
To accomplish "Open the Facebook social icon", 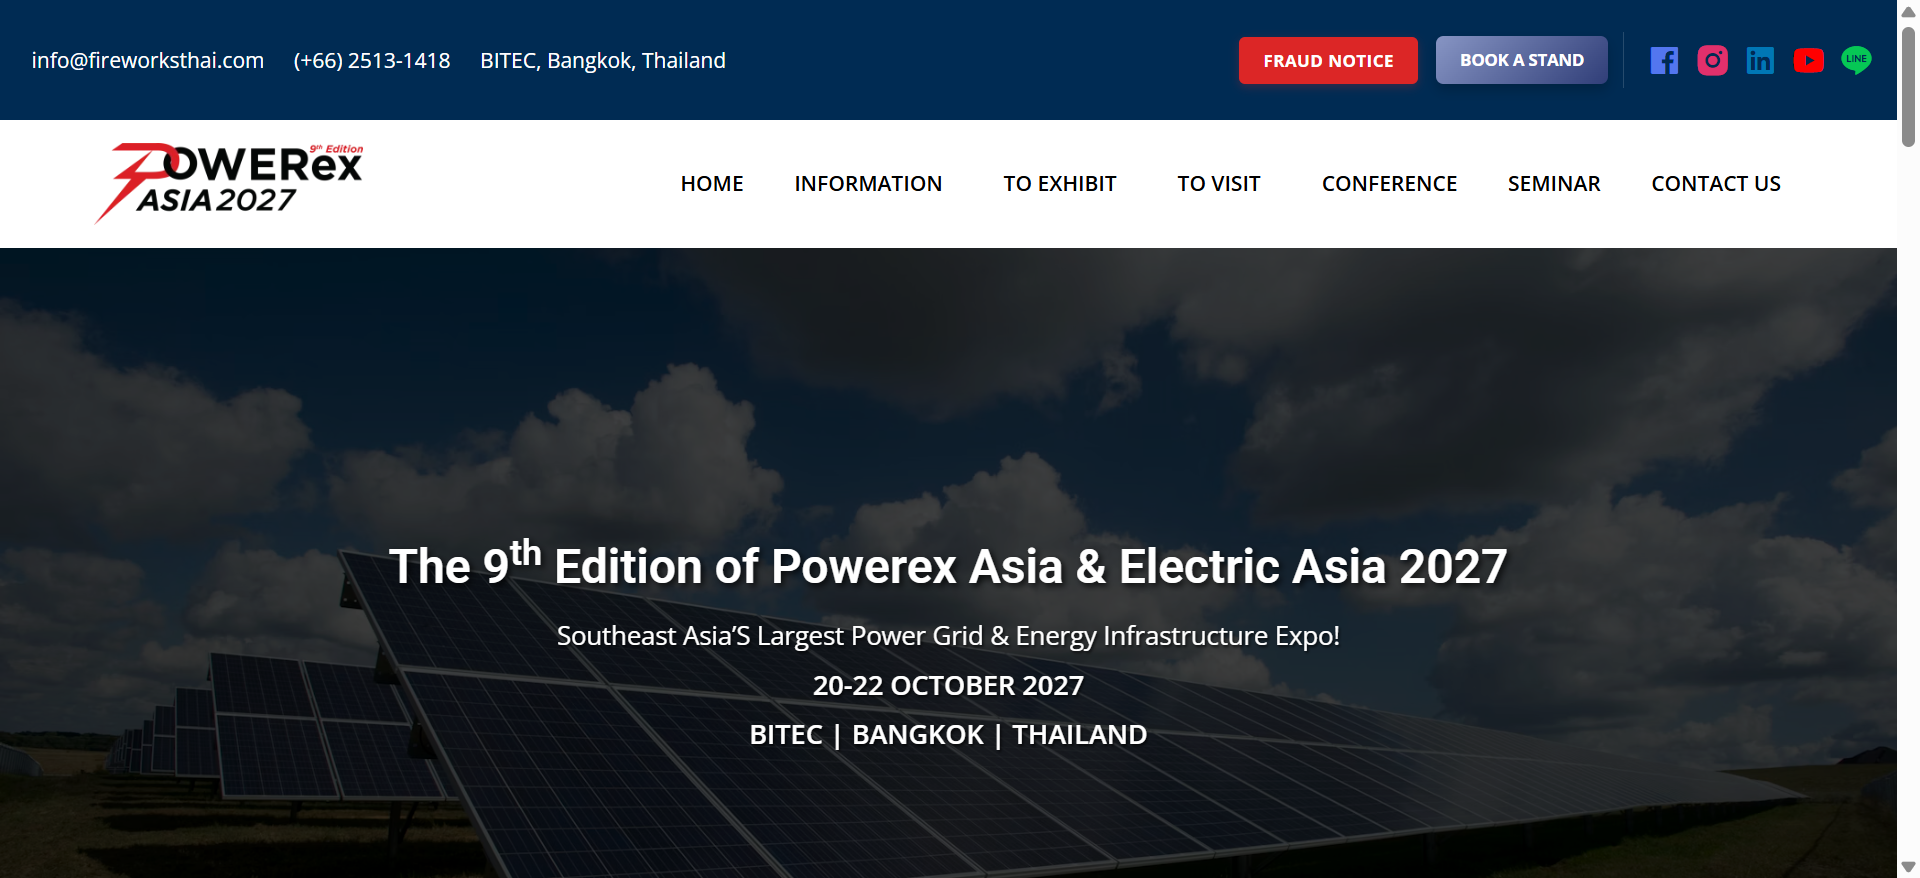I will click(1664, 61).
